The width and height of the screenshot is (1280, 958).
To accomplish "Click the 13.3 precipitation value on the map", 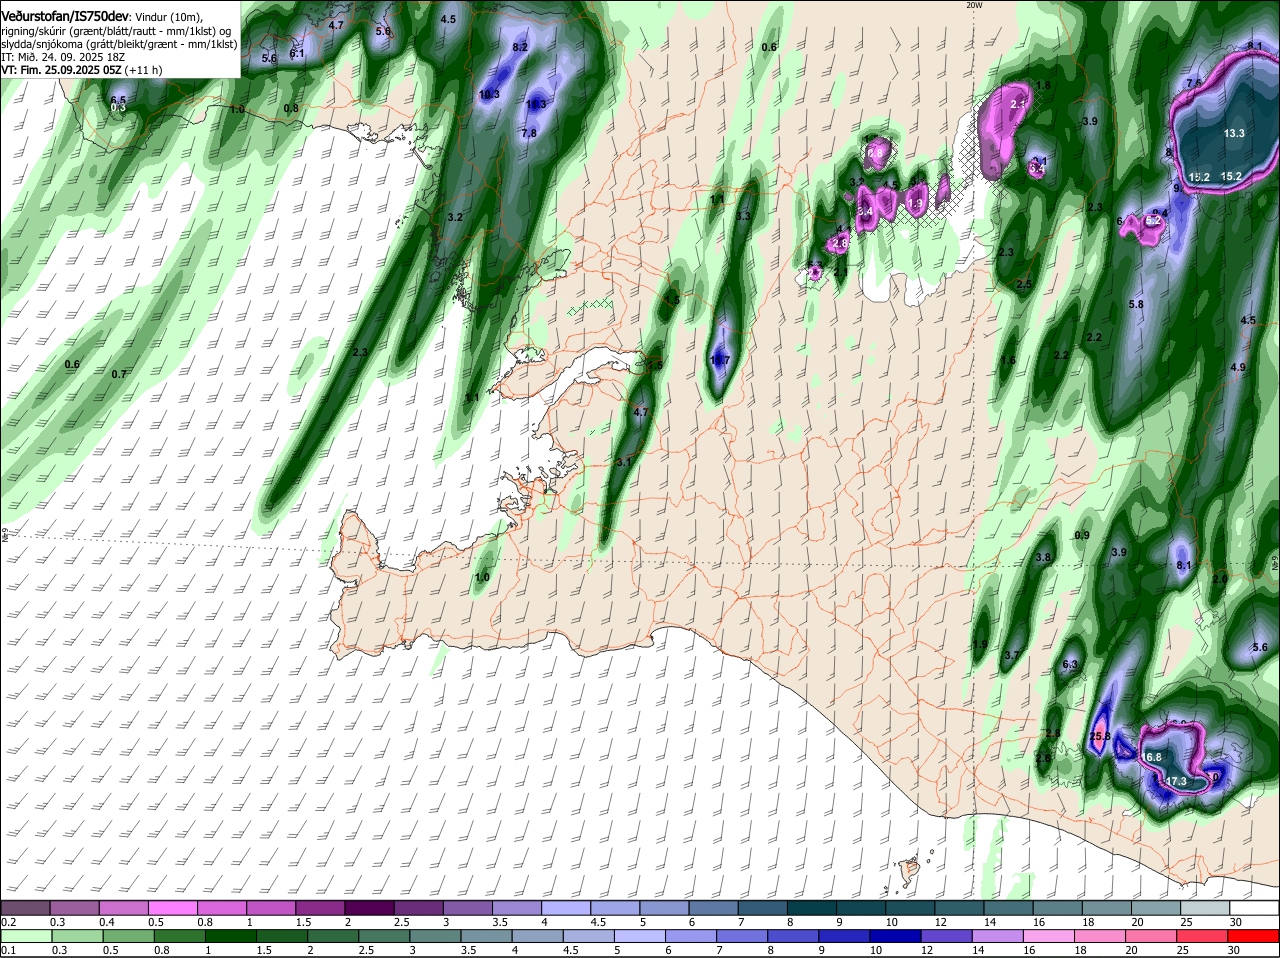I will pos(1234,133).
